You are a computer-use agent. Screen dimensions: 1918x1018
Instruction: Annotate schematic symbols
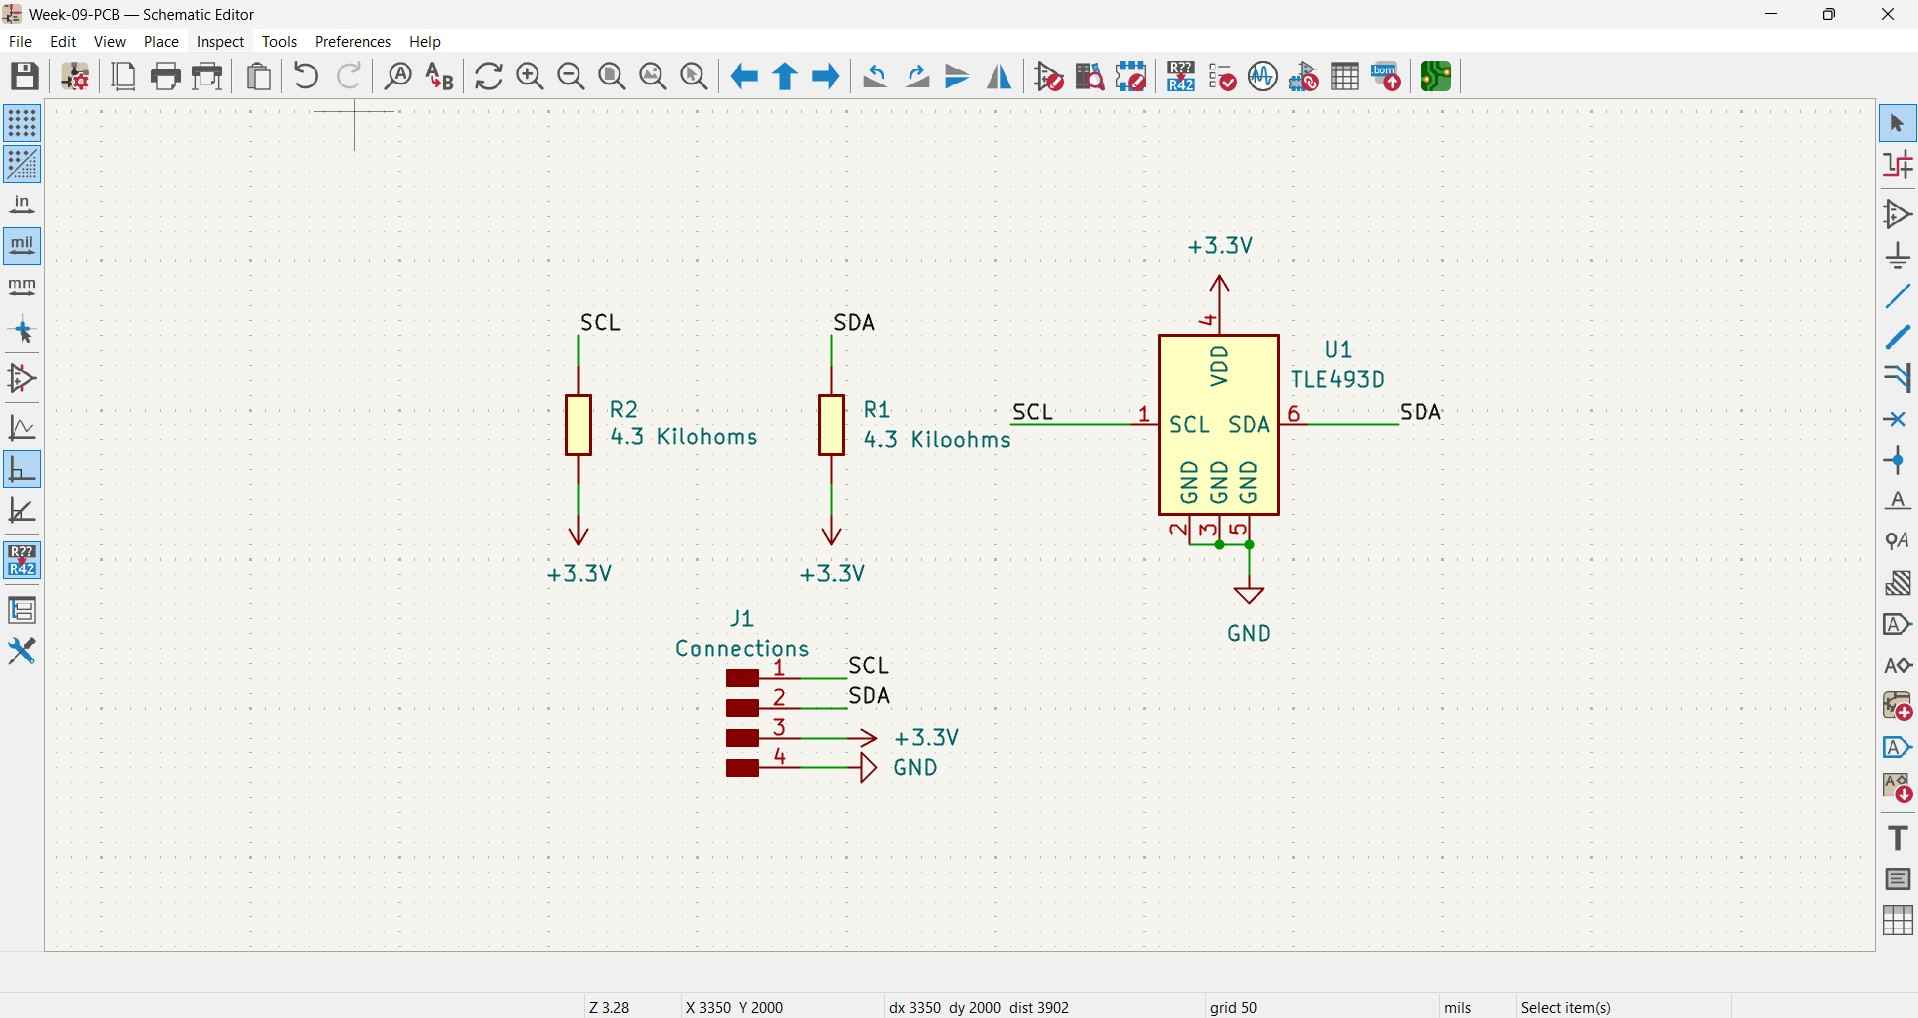click(x=1182, y=76)
